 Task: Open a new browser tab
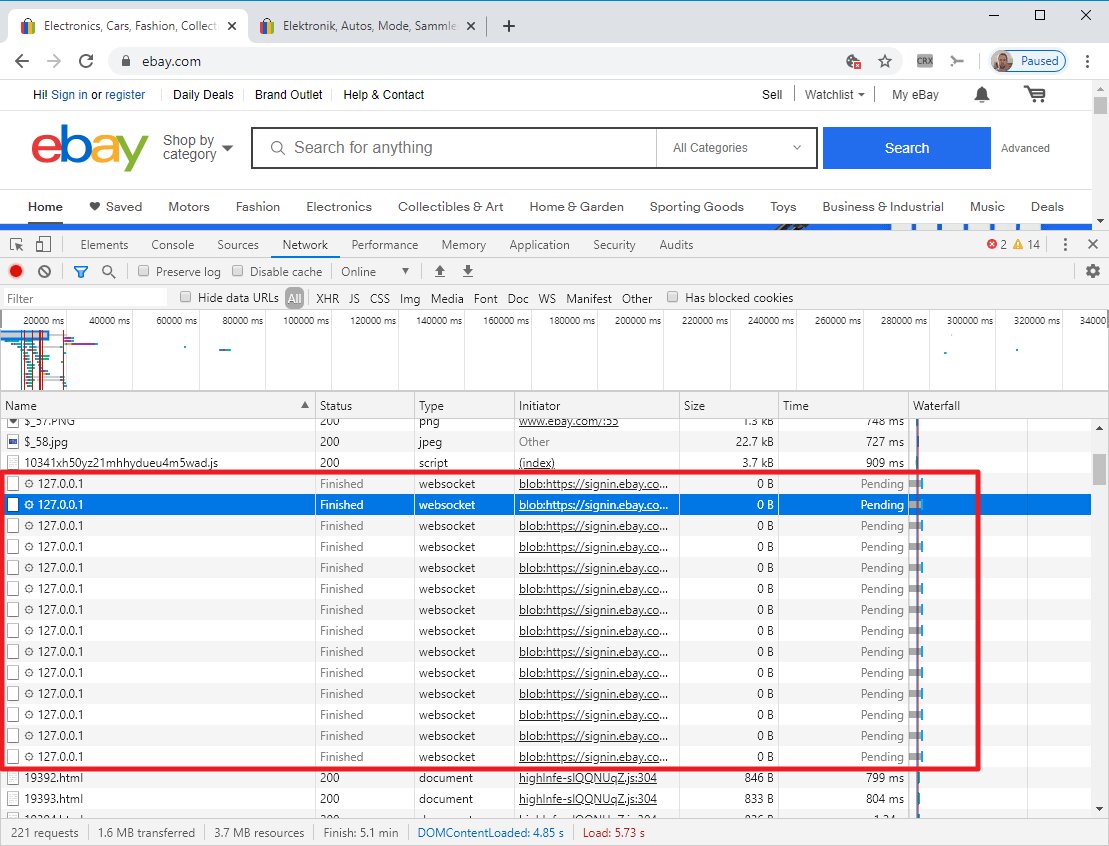click(x=509, y=26)
